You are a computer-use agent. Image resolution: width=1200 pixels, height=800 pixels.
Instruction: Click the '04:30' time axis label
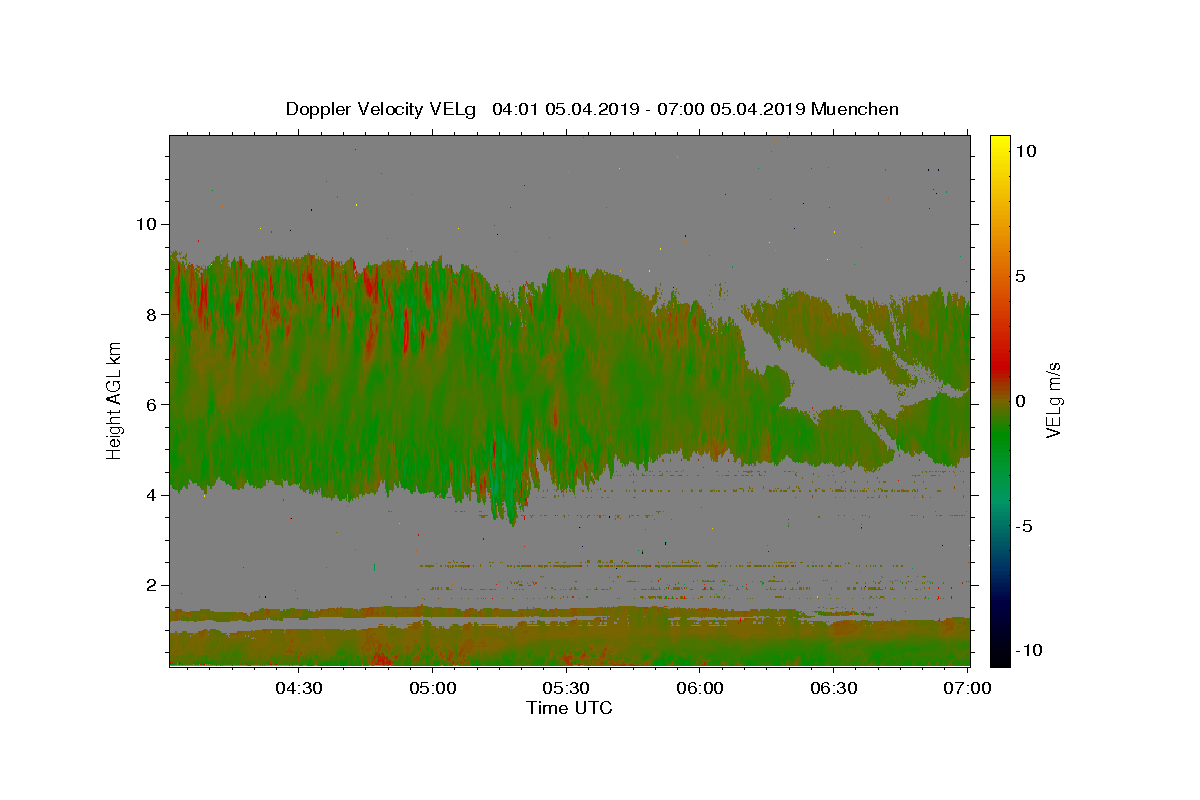point(298,688)
